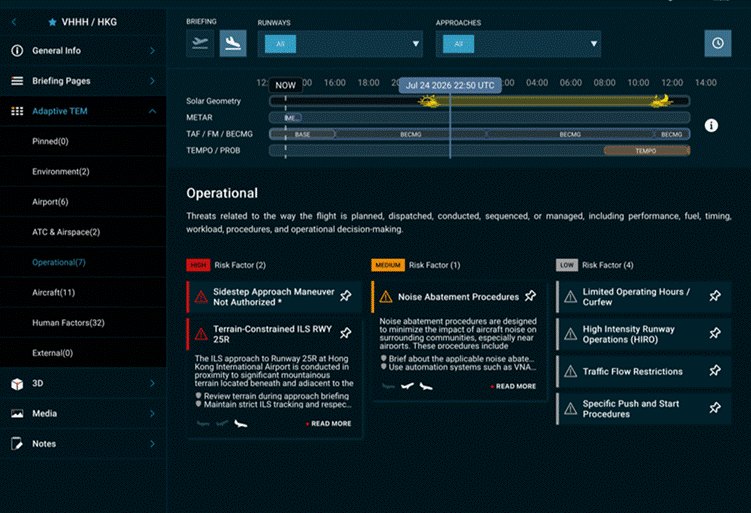The height and width of the screenshot is (513, 751).
Task: Click the NOW timeline marker
Action: [285, 85]
